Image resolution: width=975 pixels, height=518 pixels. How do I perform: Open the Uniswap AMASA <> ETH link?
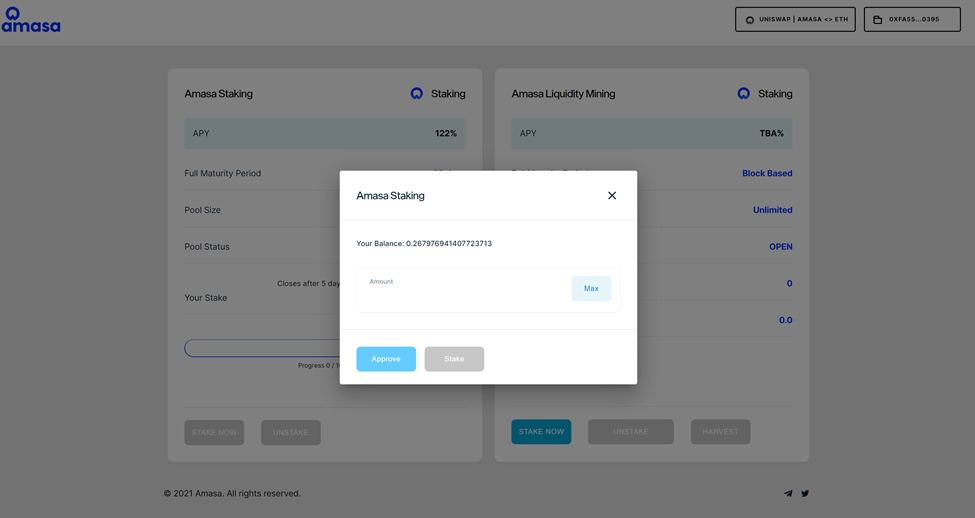click(795, 19)
